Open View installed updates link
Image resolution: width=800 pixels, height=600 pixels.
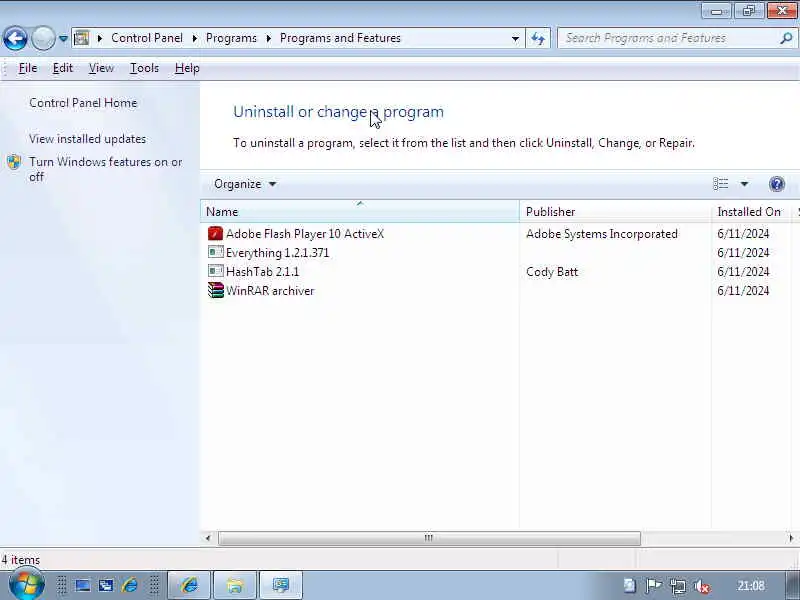coord(87,139)
